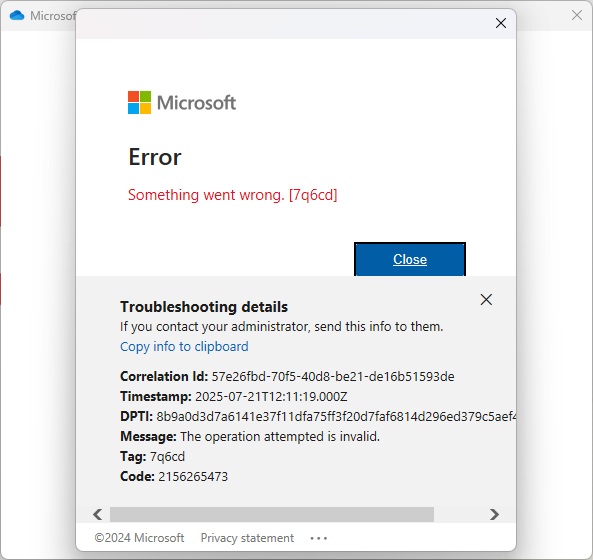Screen dimensions: 593x560
Task: Click the red Something went wrong message
Action: tap(233, 195)
